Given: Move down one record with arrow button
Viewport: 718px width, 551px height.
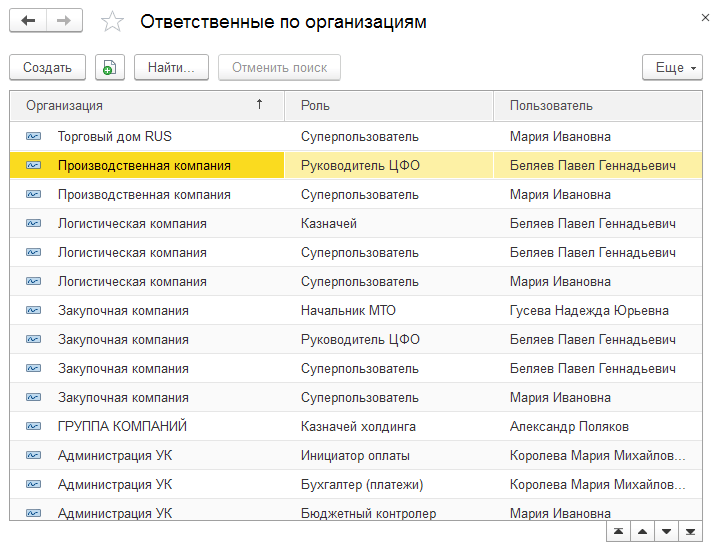Looking at the screenshot, I should point(666,531).
